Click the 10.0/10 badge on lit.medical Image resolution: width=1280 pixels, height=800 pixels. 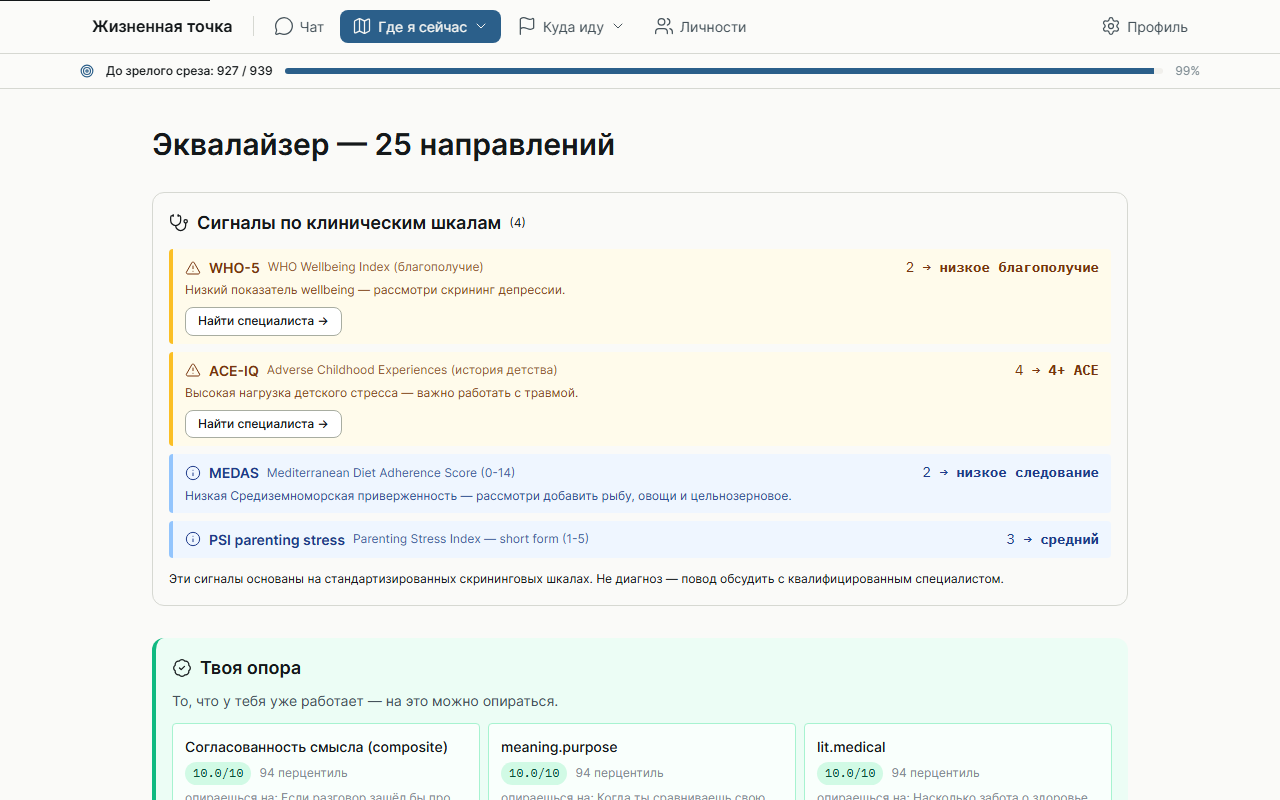[x=850, y=773]
